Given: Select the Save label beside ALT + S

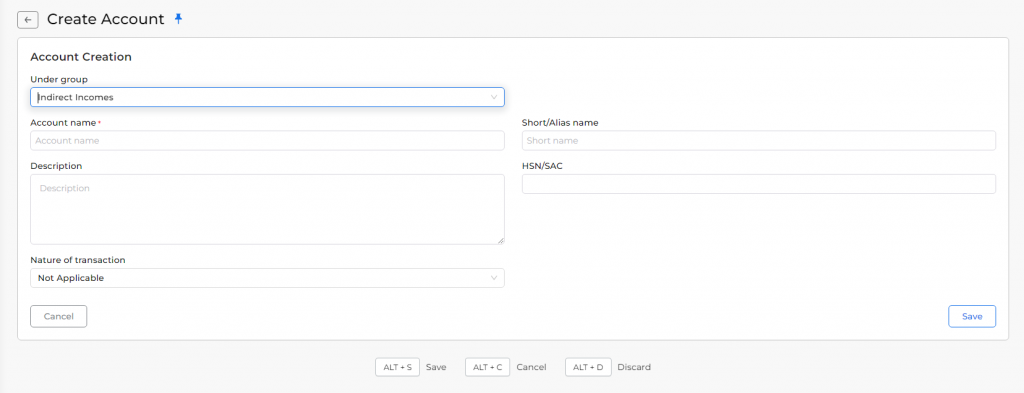Looking at the screenshot, I should pos(436,368).
